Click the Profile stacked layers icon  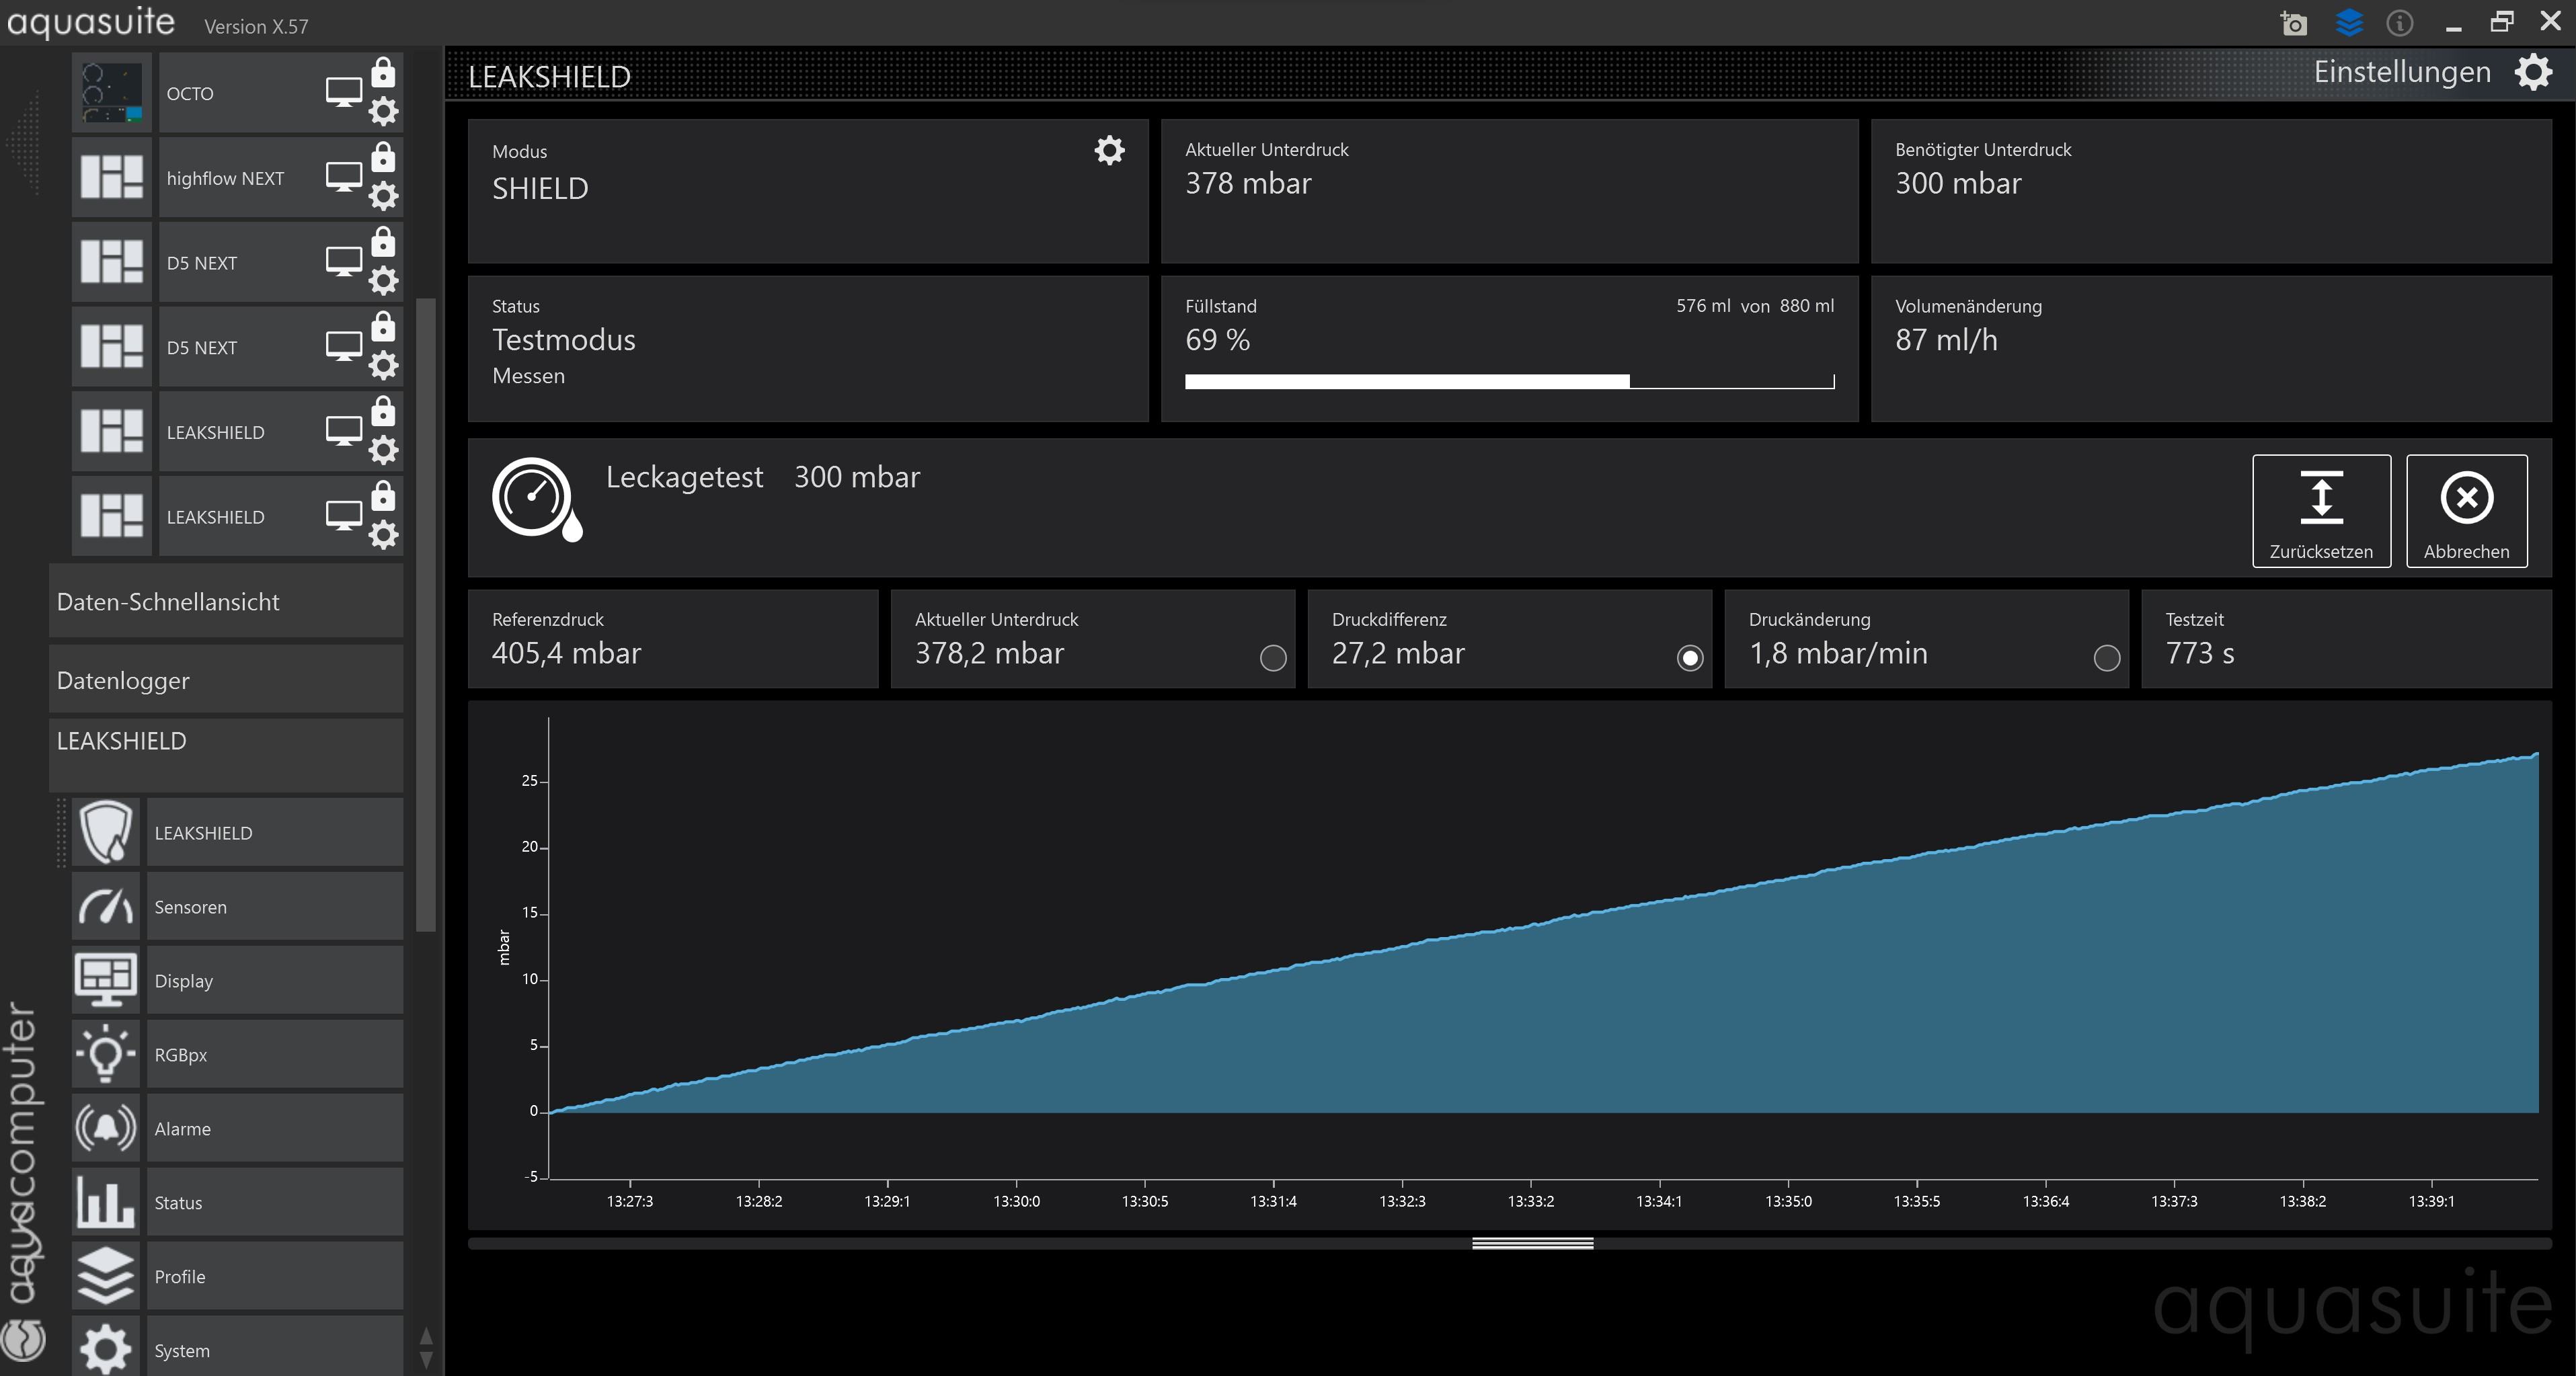click(x=106, y=1276)
